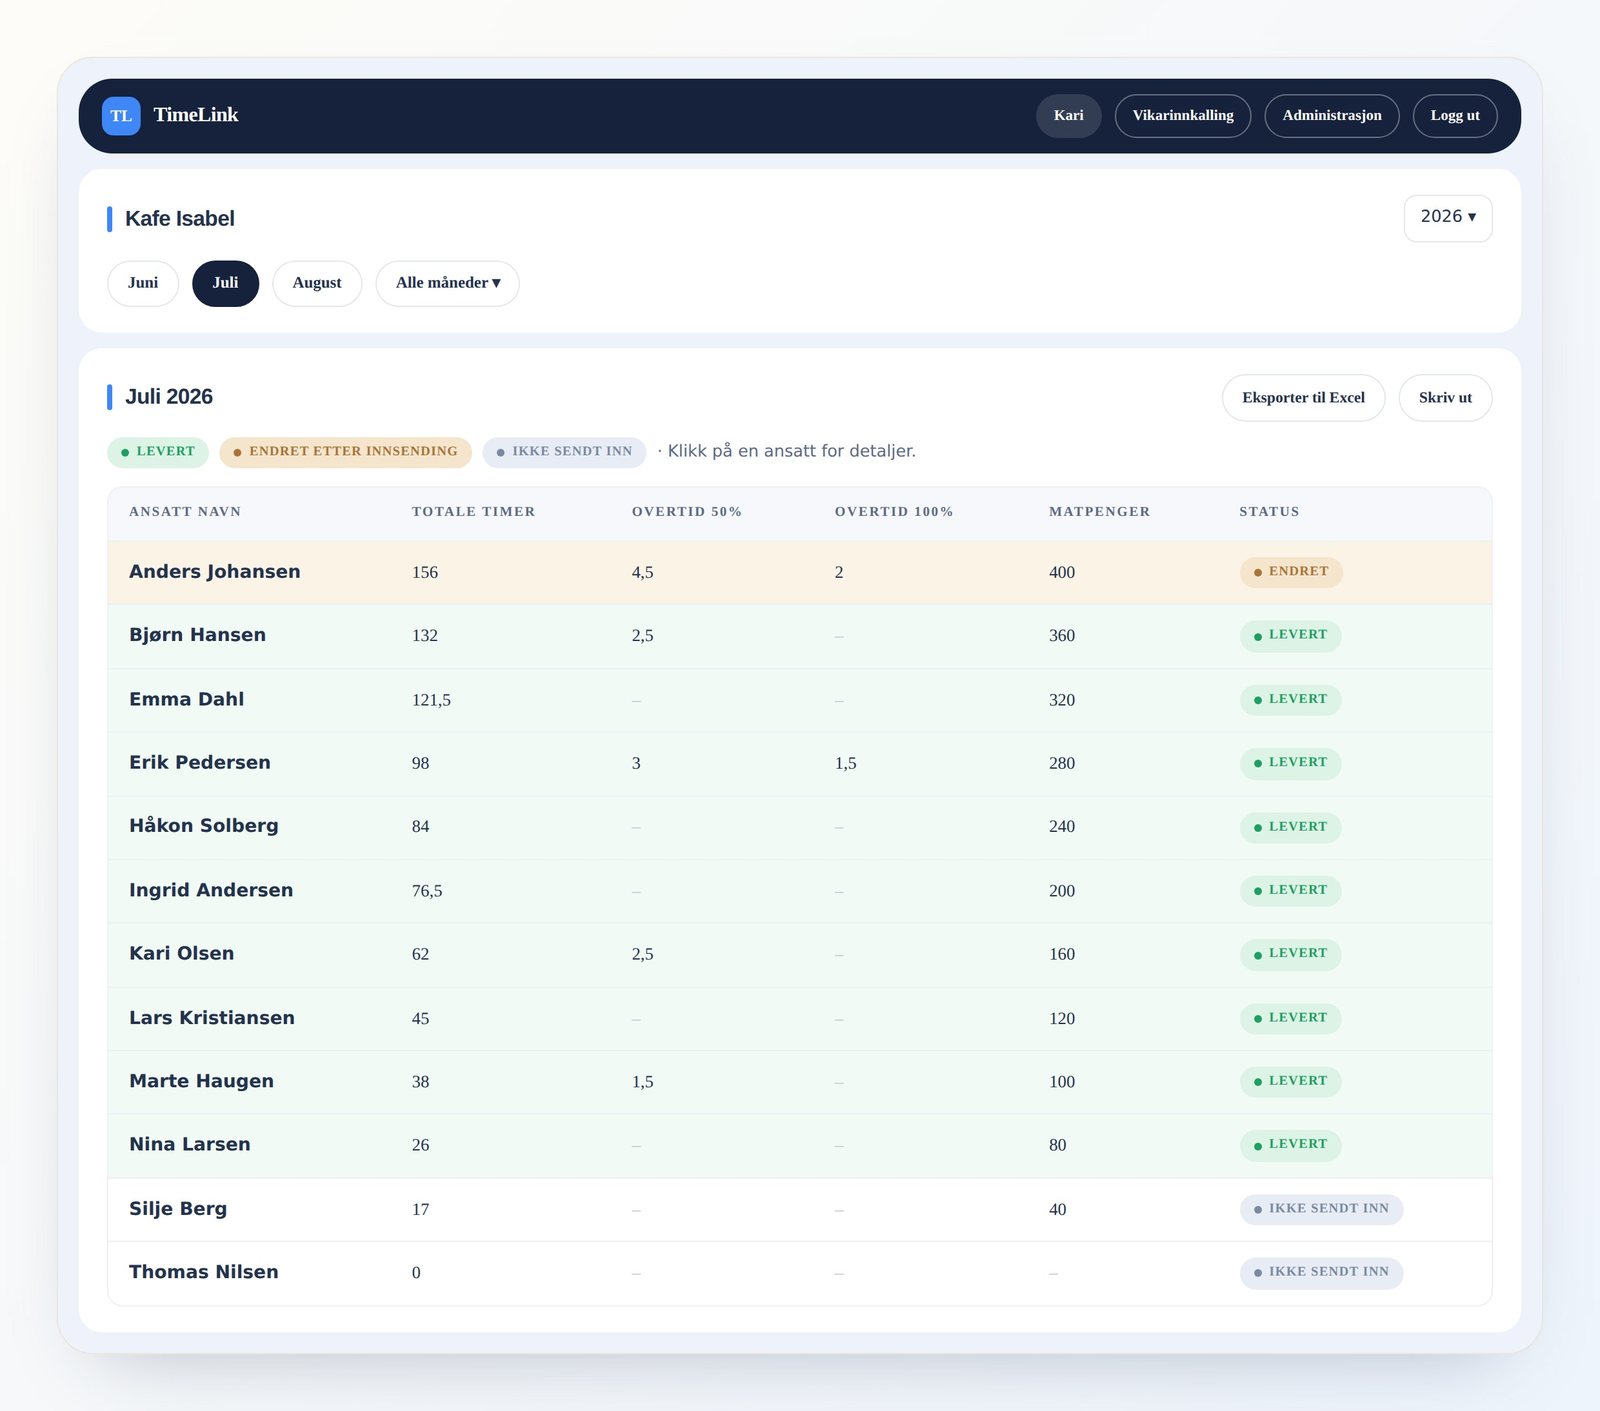
Task: Select the Juni month tab
Action: [x=143, y=283]
